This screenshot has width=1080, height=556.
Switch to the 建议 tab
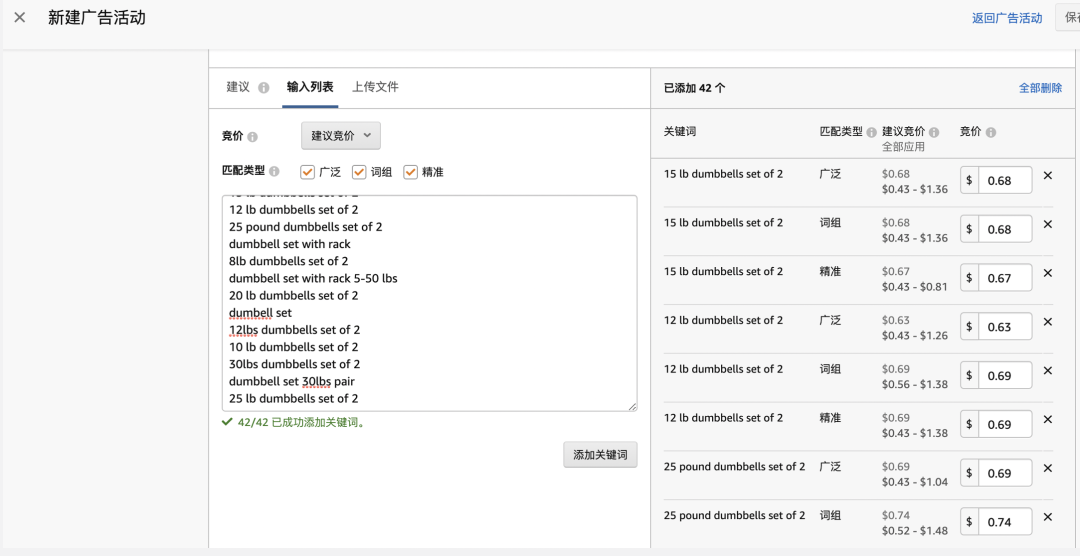(238, 87)
